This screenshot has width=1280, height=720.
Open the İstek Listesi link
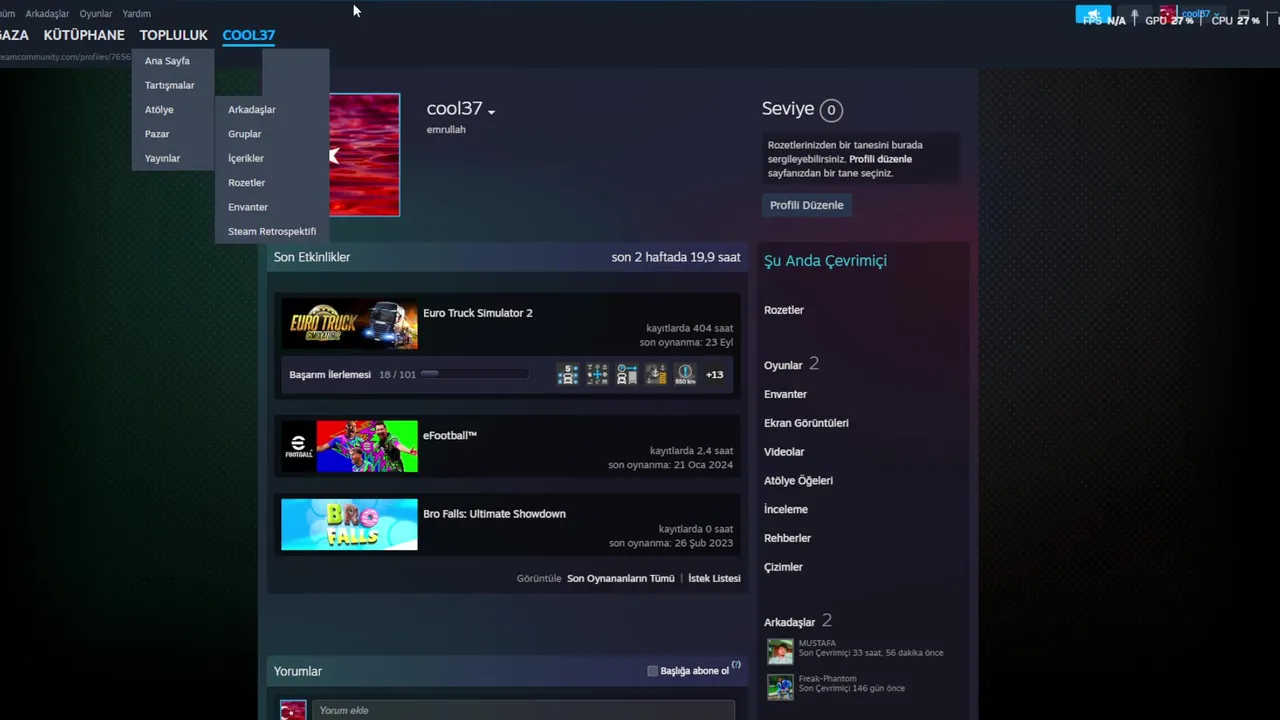[714, 579]
